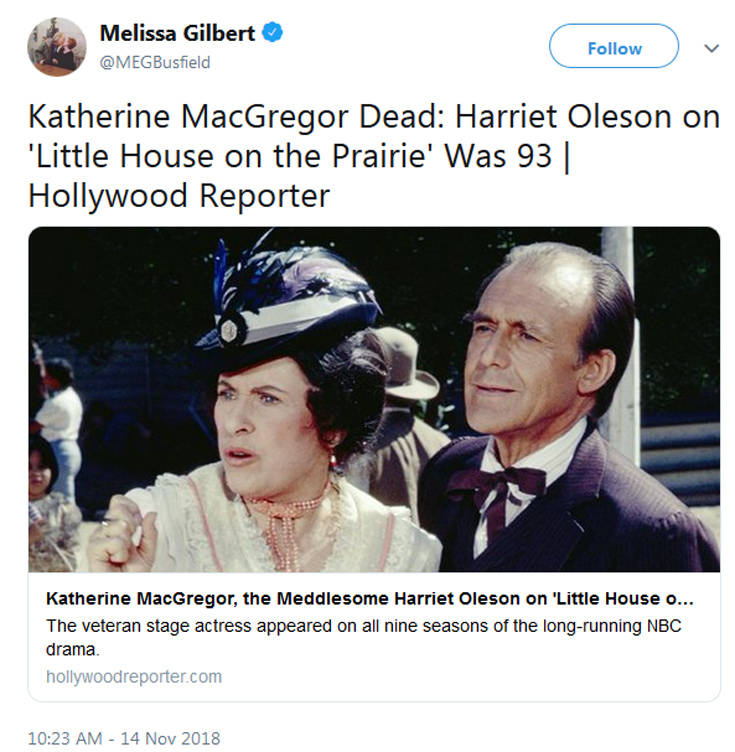Expand the tweet options chevron
This screenshot has width=735, height=752.
click(712, 47)
